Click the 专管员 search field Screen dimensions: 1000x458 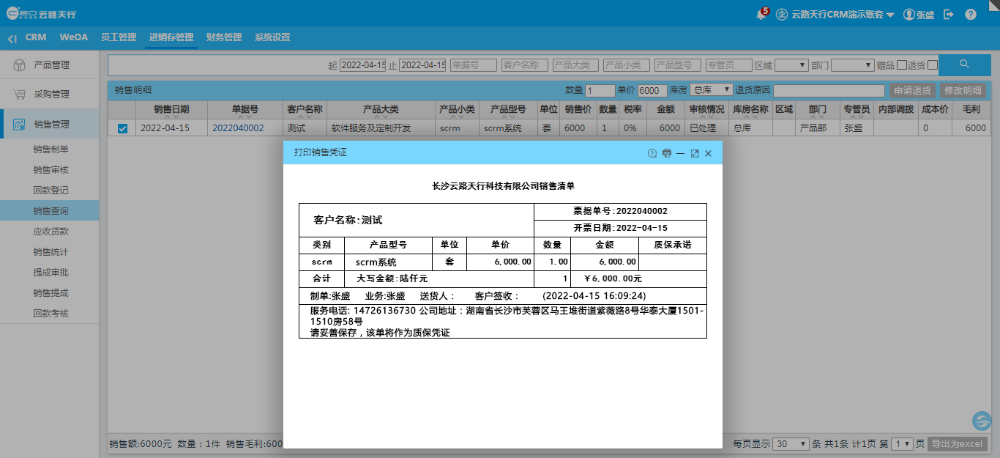(729, 65)
